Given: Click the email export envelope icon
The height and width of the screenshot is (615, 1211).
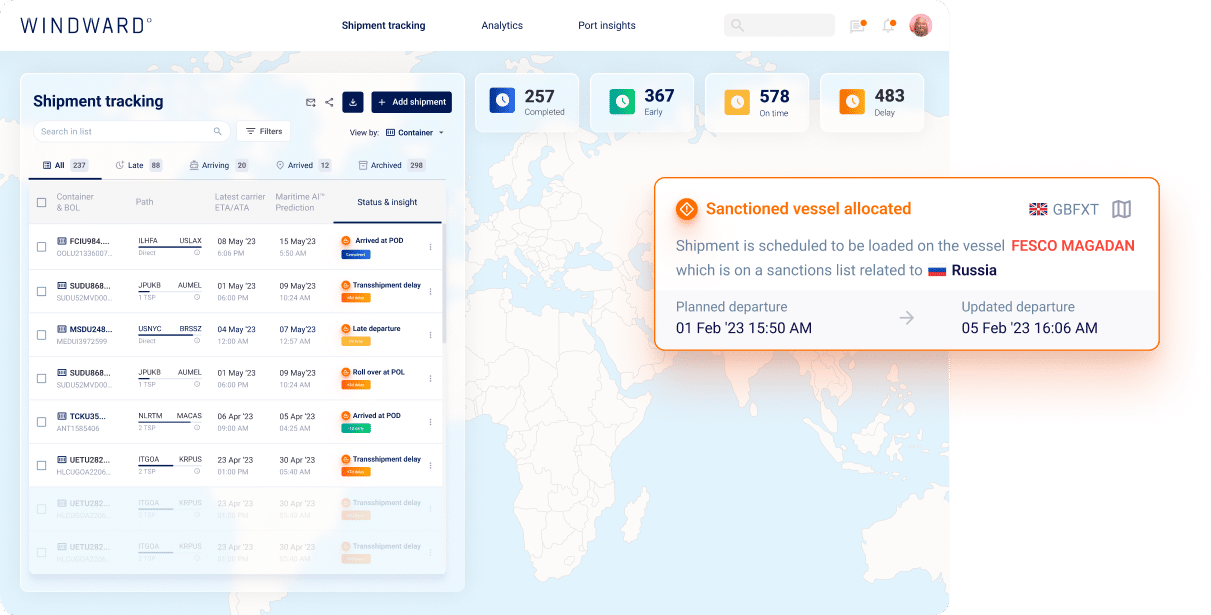Looking at the screenshot, I should (x=310, y=102).
